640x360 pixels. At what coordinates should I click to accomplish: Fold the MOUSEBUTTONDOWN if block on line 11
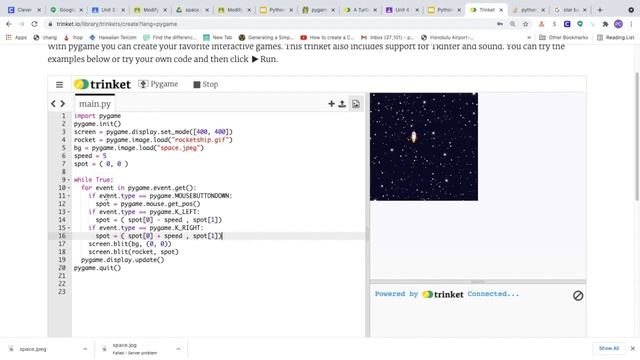point(69,196)
